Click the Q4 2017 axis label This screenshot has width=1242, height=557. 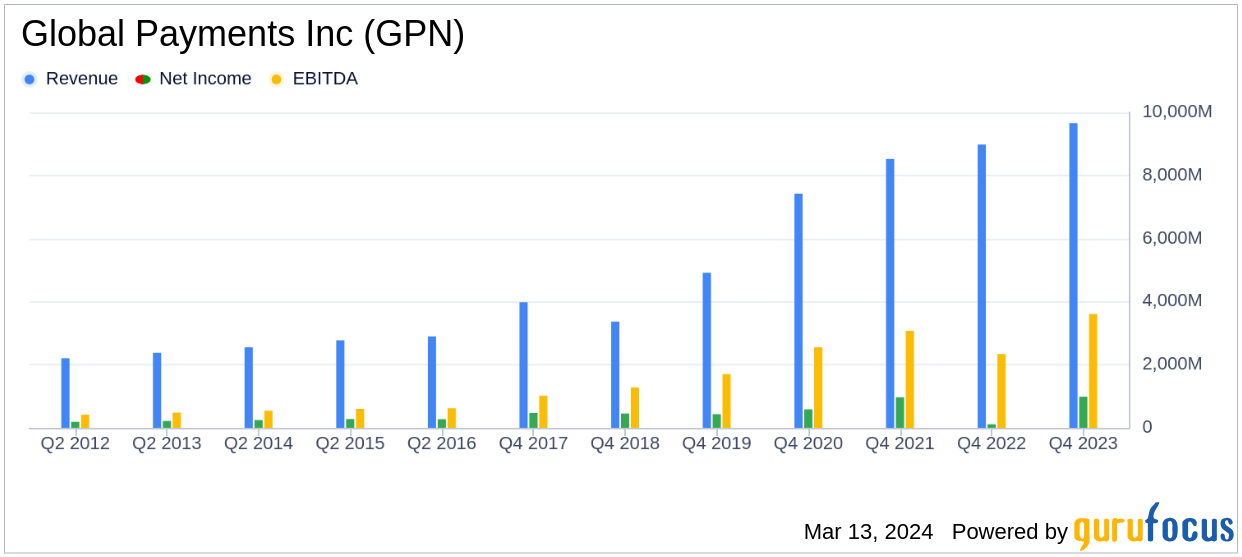coord(533,443)
